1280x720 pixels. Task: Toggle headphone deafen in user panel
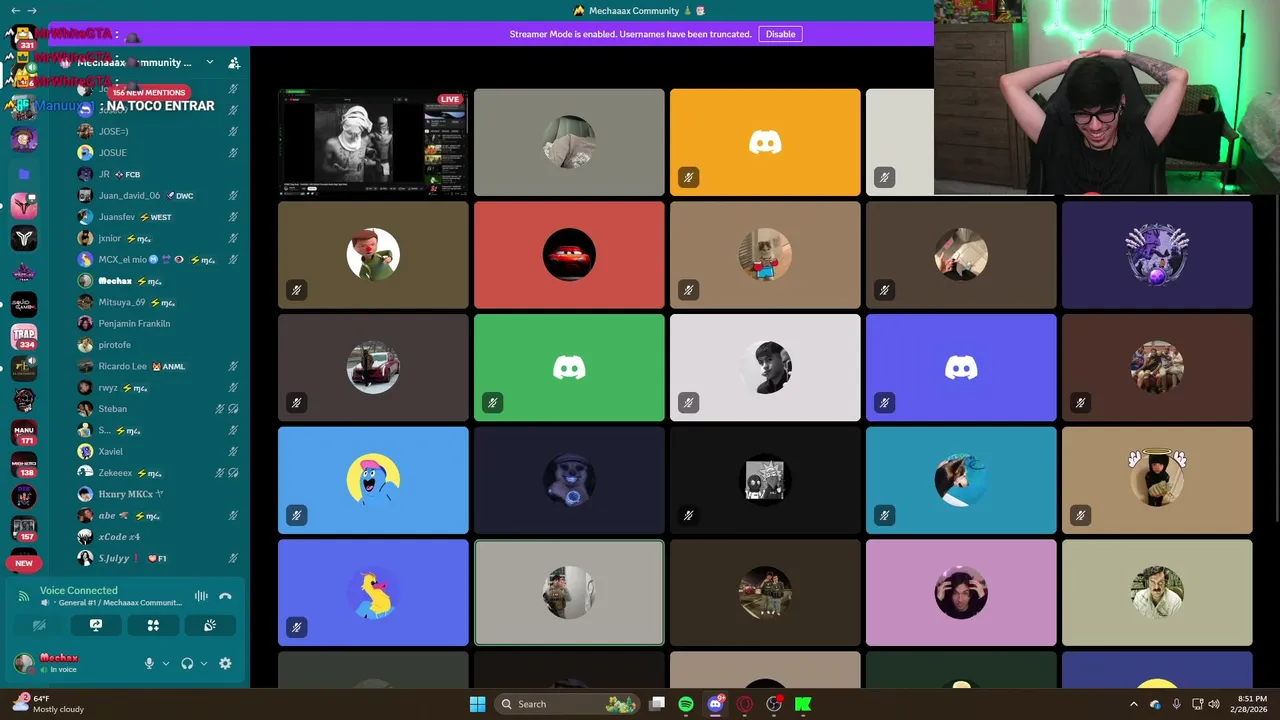point(187,663)
